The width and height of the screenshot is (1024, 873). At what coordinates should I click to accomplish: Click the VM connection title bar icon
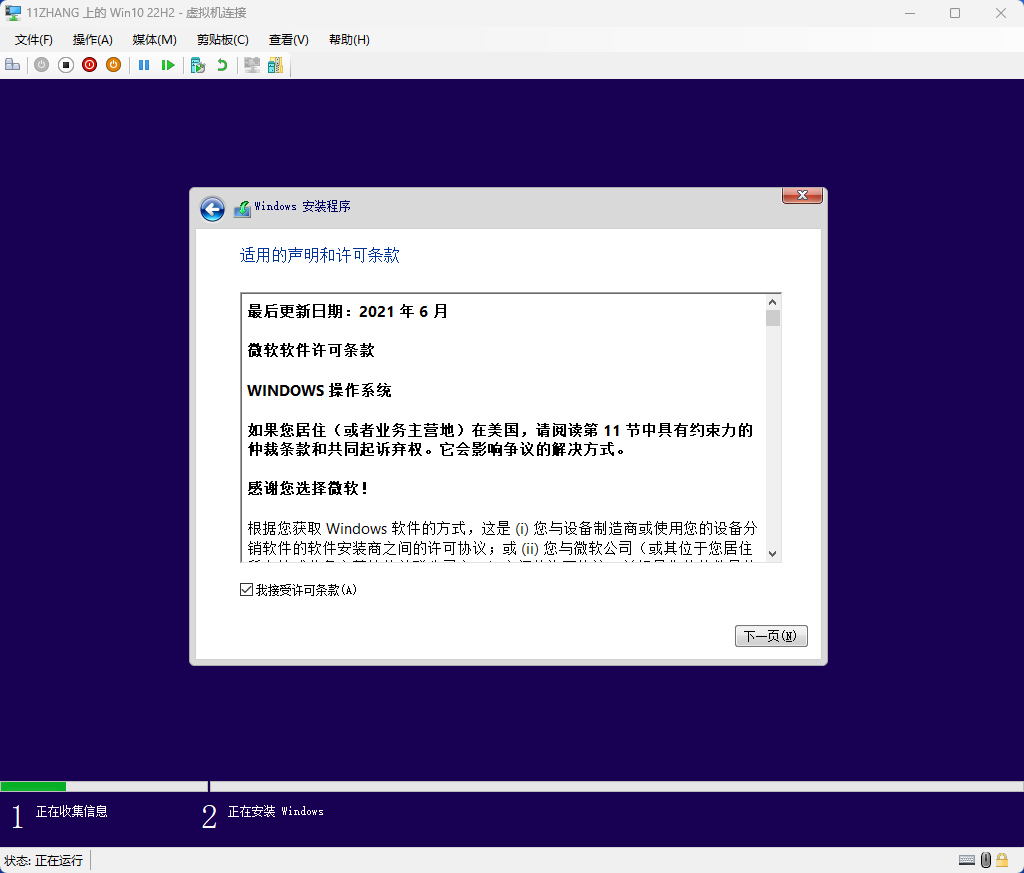[12, 12]
